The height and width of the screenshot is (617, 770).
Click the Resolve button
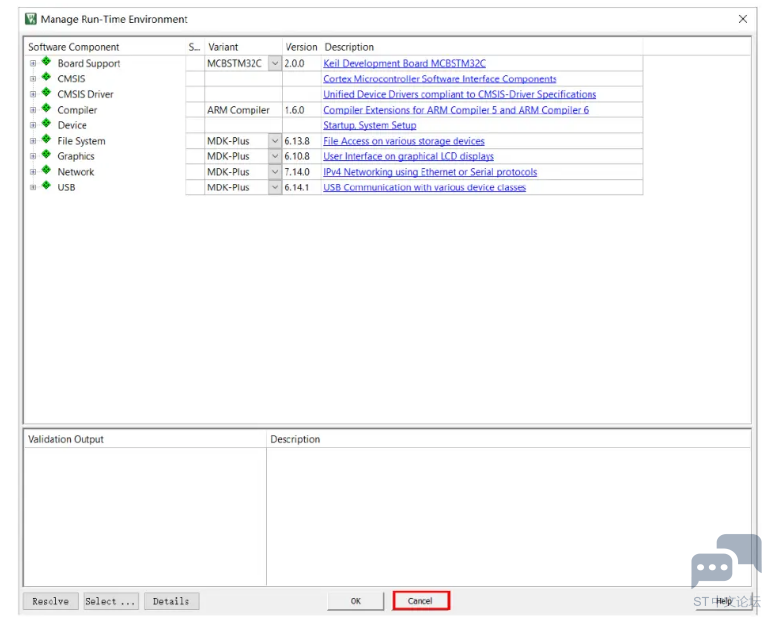[x=51, y=601]
